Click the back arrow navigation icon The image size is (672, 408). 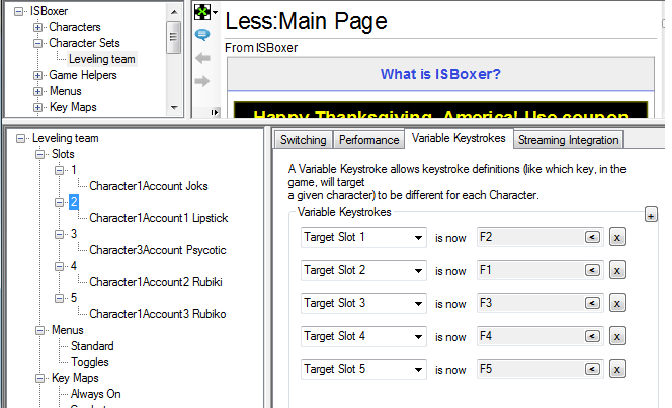(x=202, y=58)
